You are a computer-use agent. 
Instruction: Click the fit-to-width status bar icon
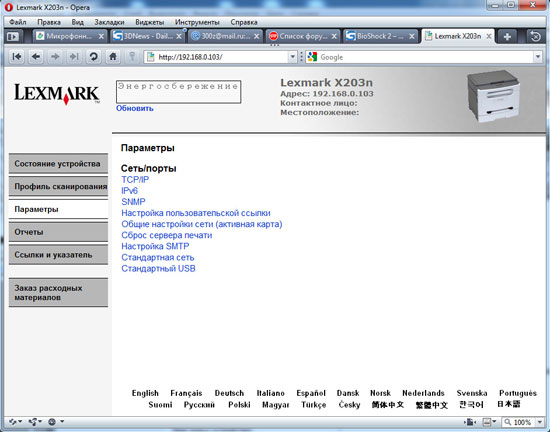point(470,422)
